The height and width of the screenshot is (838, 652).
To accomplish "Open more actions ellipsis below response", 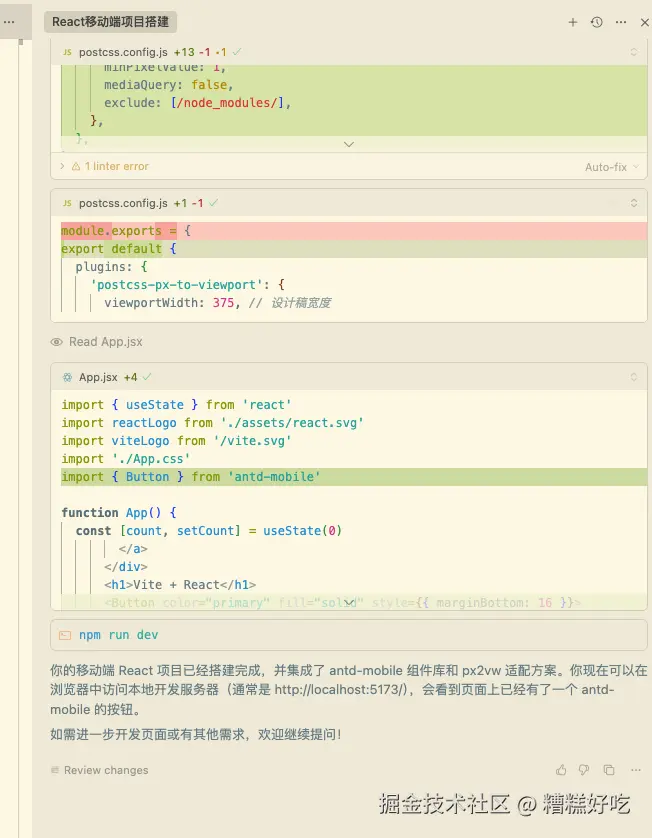I will (635, 770).
